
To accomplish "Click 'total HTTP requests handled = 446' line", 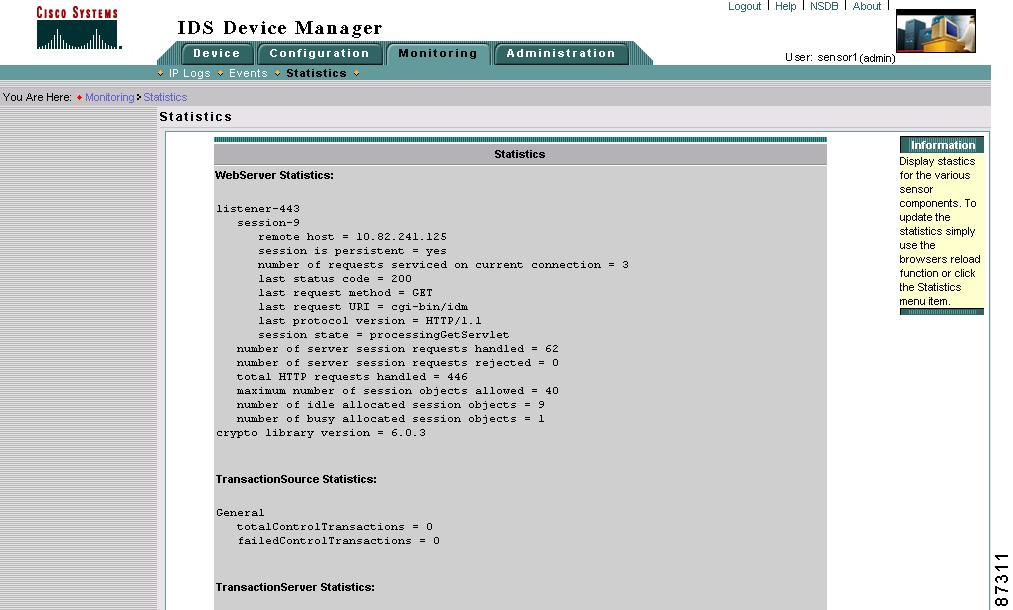I will coord(352,377).
